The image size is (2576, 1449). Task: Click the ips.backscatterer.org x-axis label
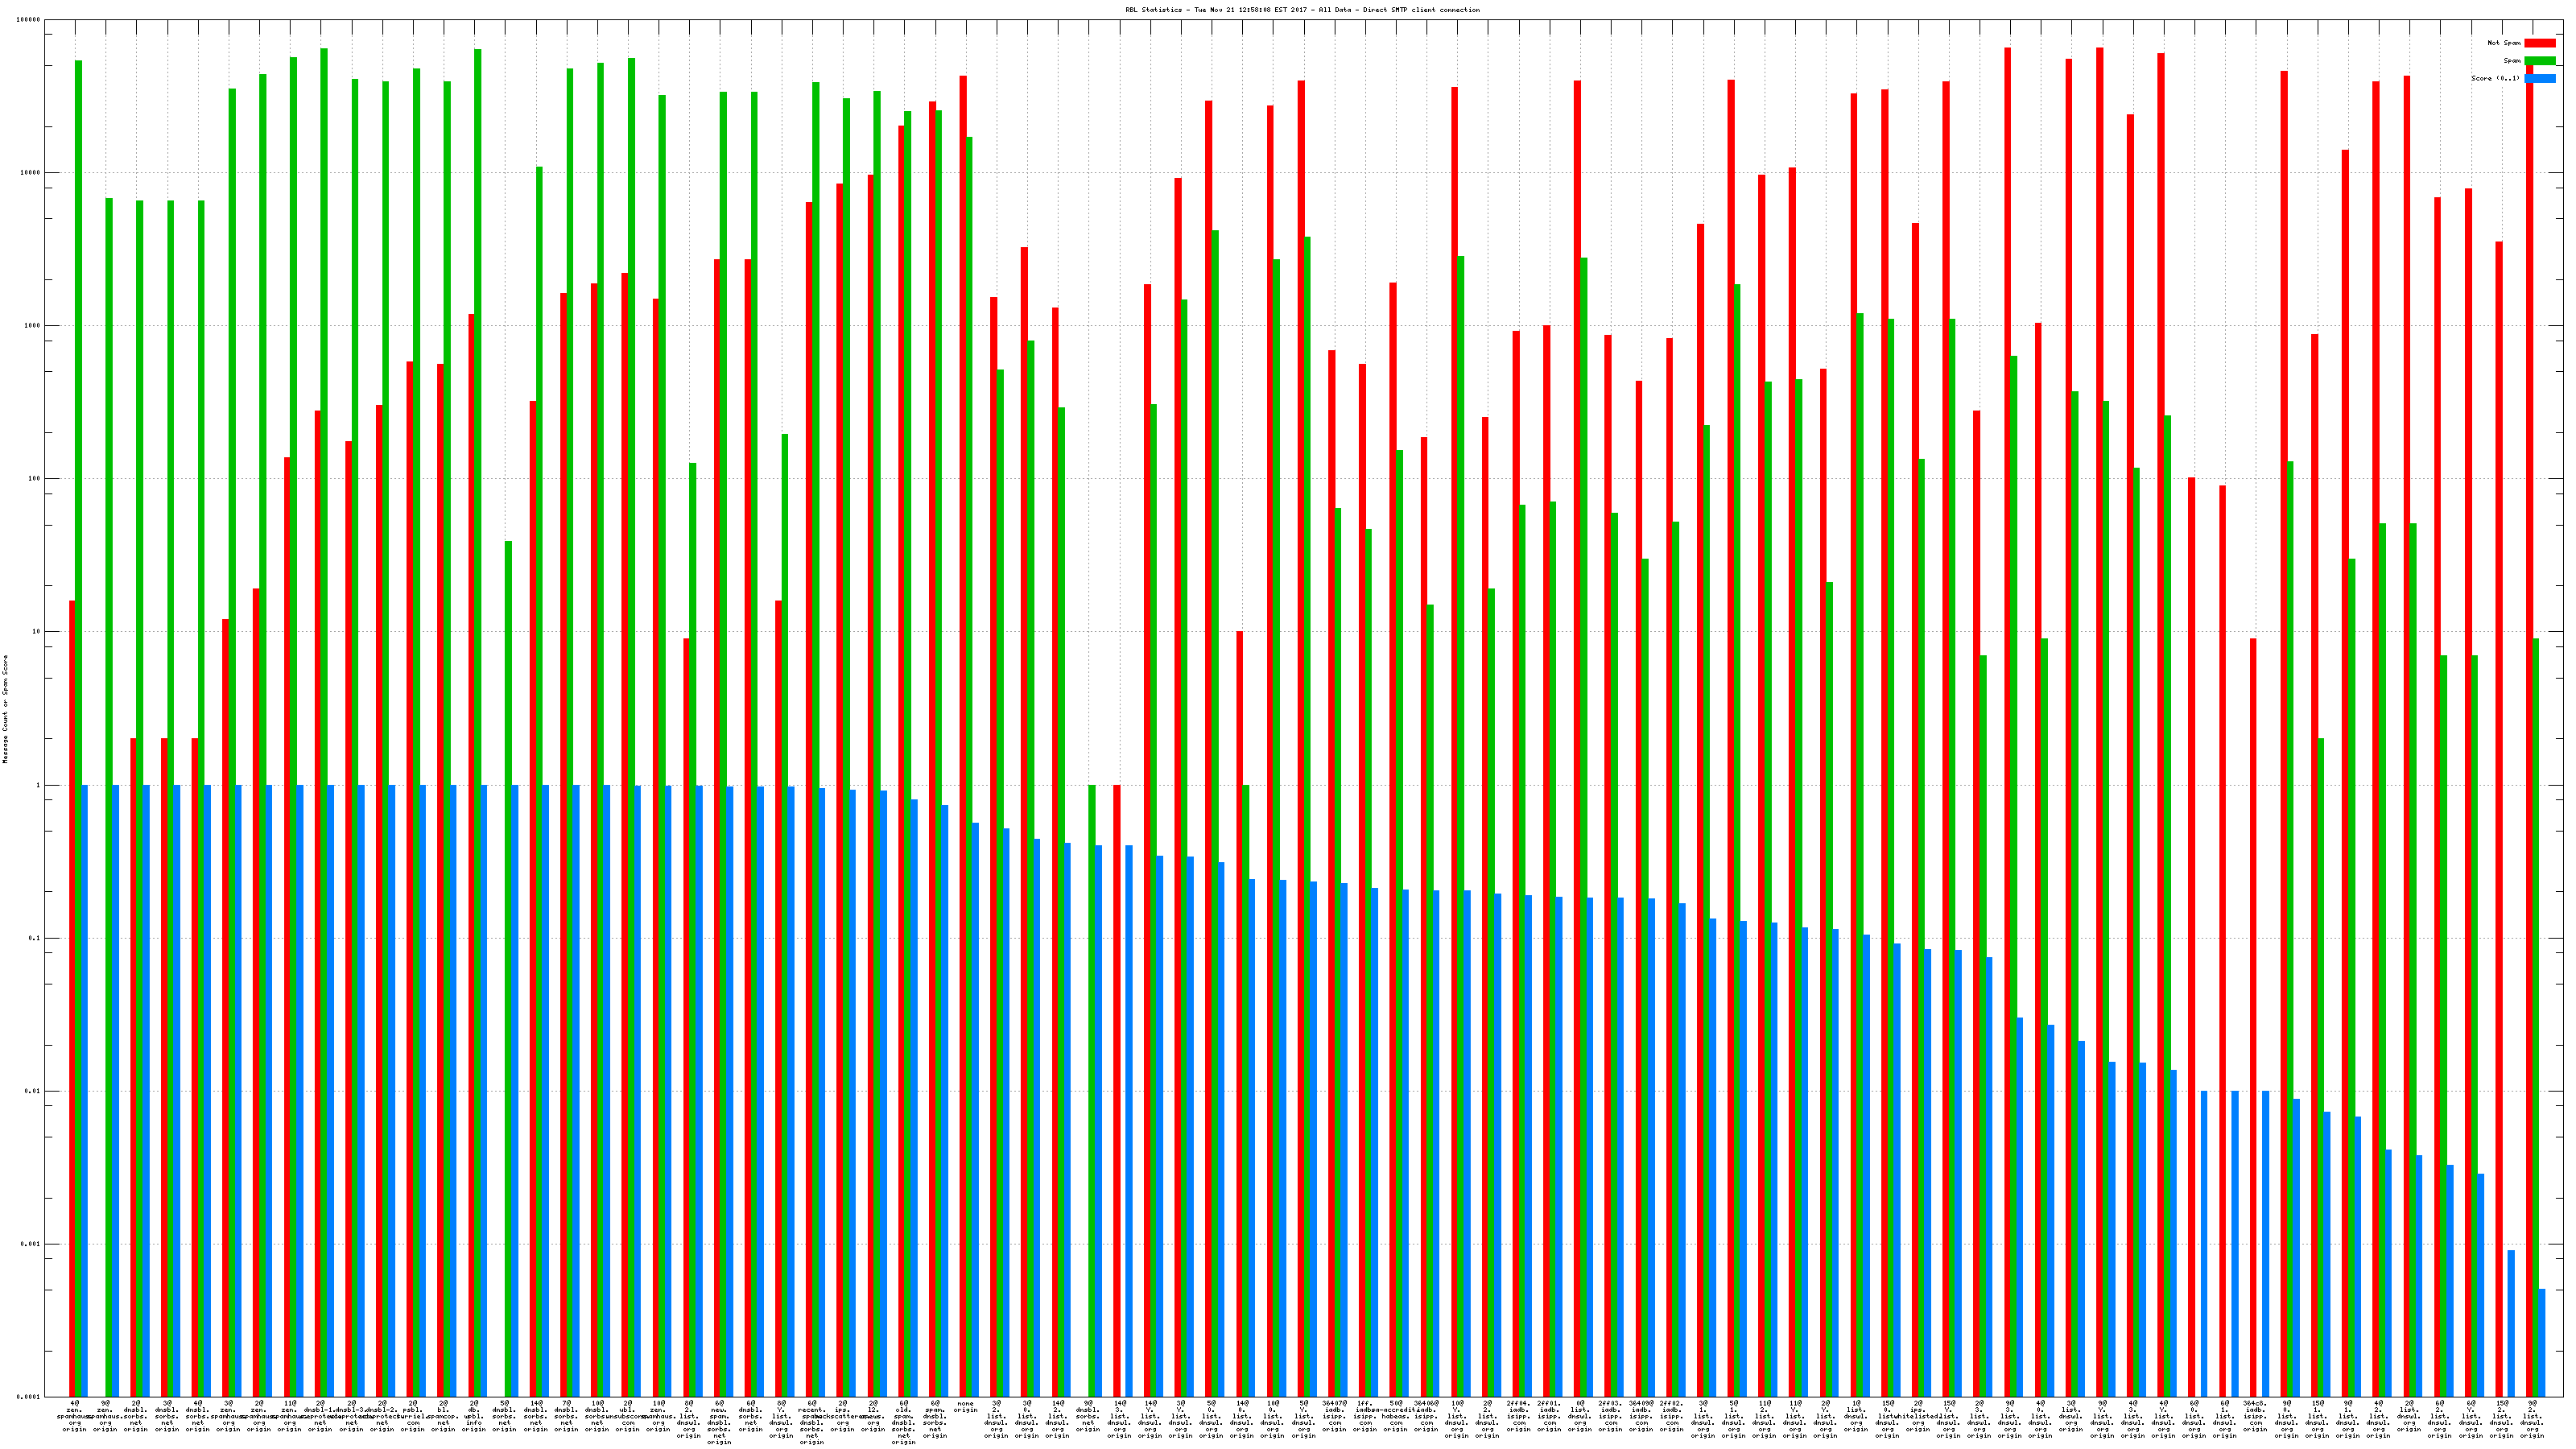pos(843,1416)
